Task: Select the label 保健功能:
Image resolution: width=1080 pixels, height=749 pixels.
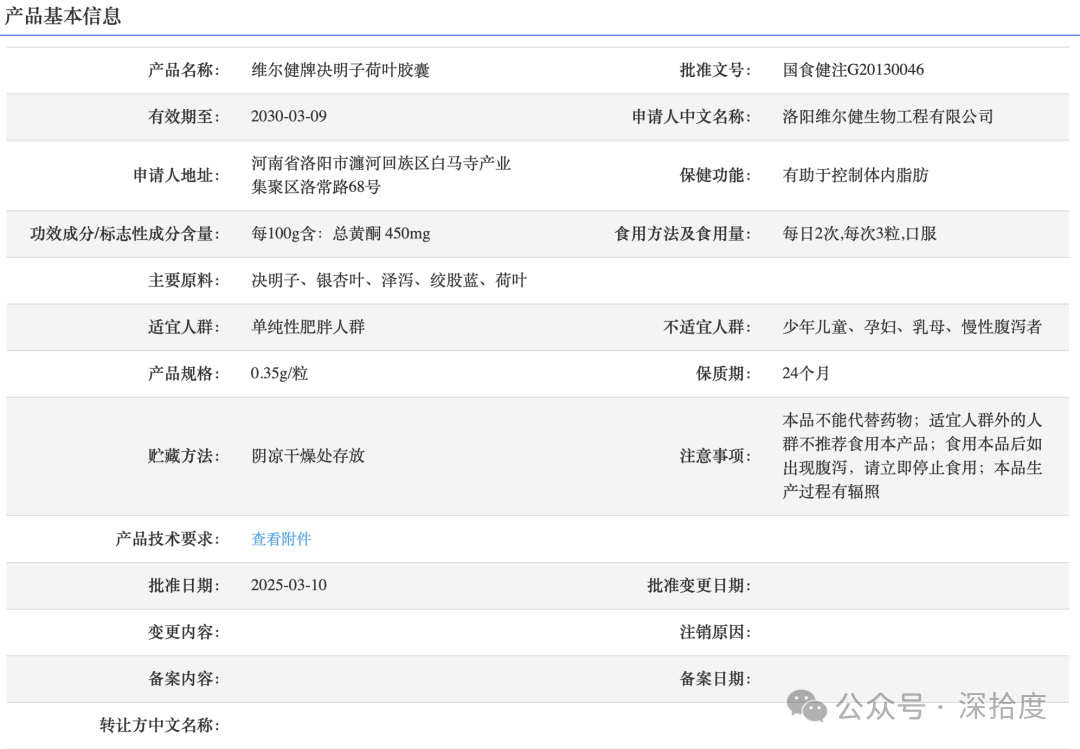Action: tap(715, 175)
